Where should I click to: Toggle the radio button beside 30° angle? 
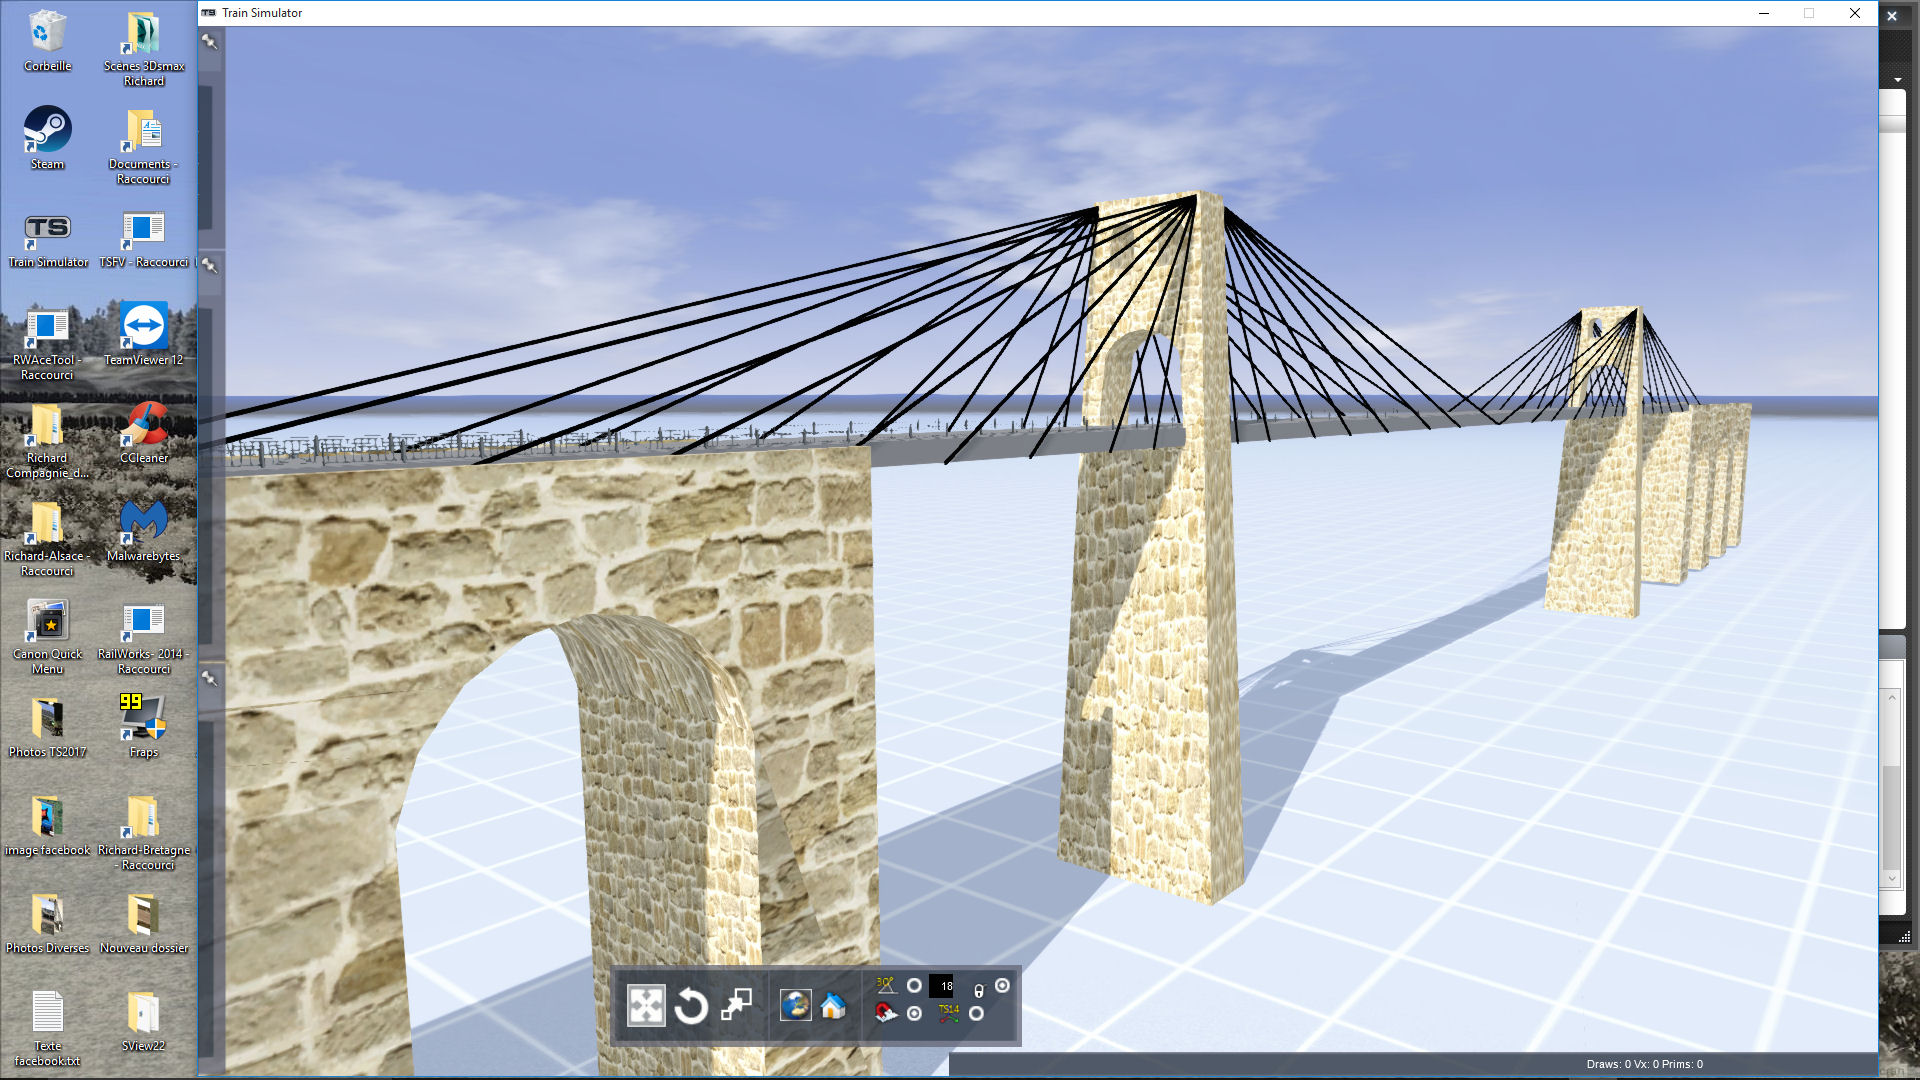(914, 985)
